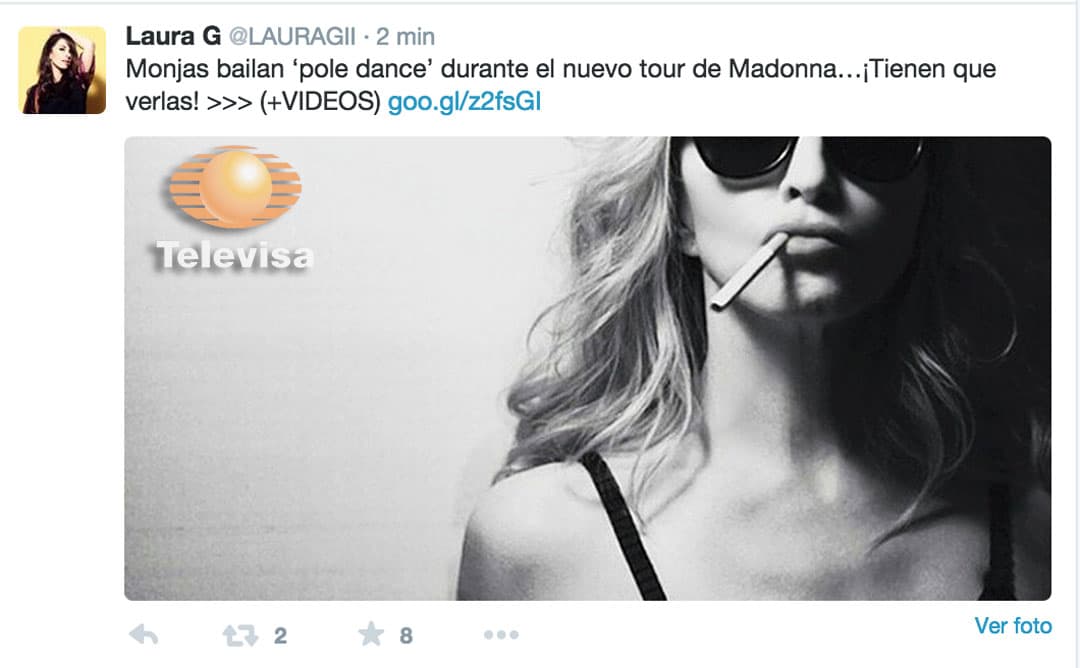Click the (+VIDEOS) text in tweet
This screenshot has height=668, width=1080.
[320, 102]
